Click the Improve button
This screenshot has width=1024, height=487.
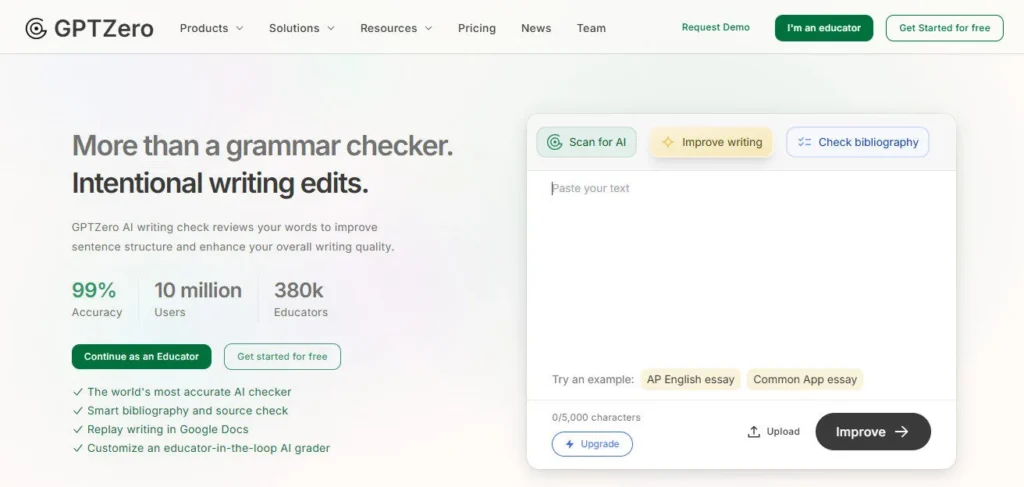[x=873, y=432]
